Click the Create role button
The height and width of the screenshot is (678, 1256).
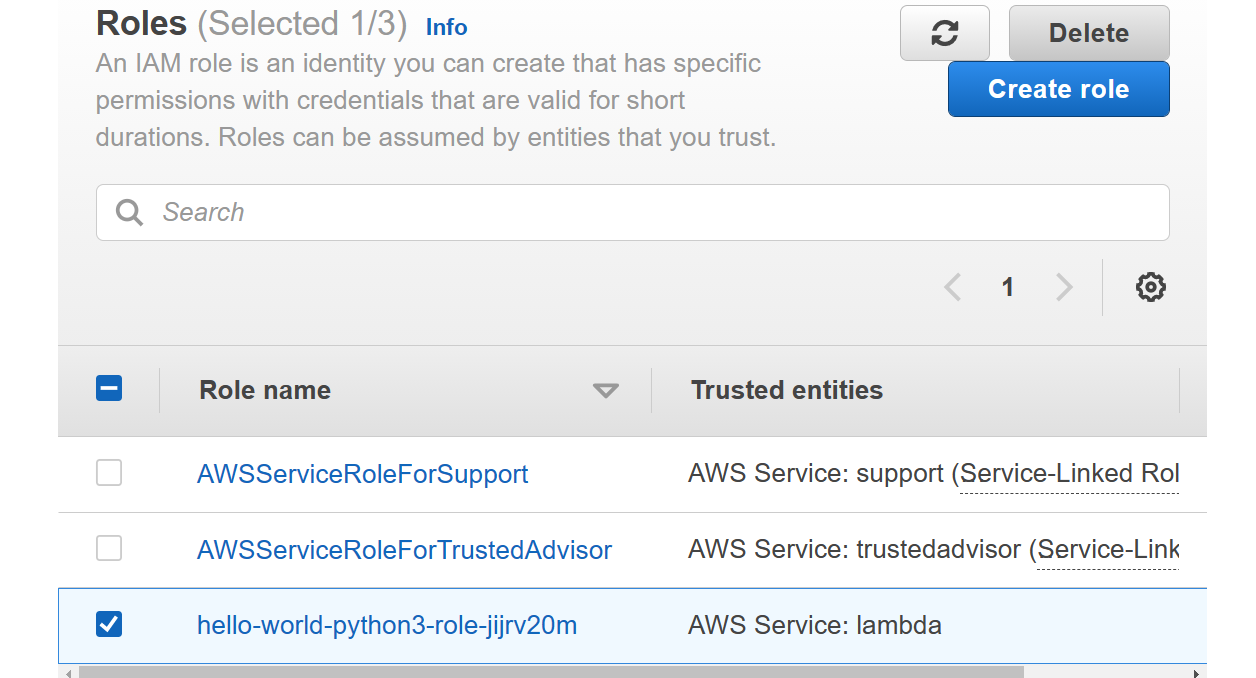click(1058, 89)
